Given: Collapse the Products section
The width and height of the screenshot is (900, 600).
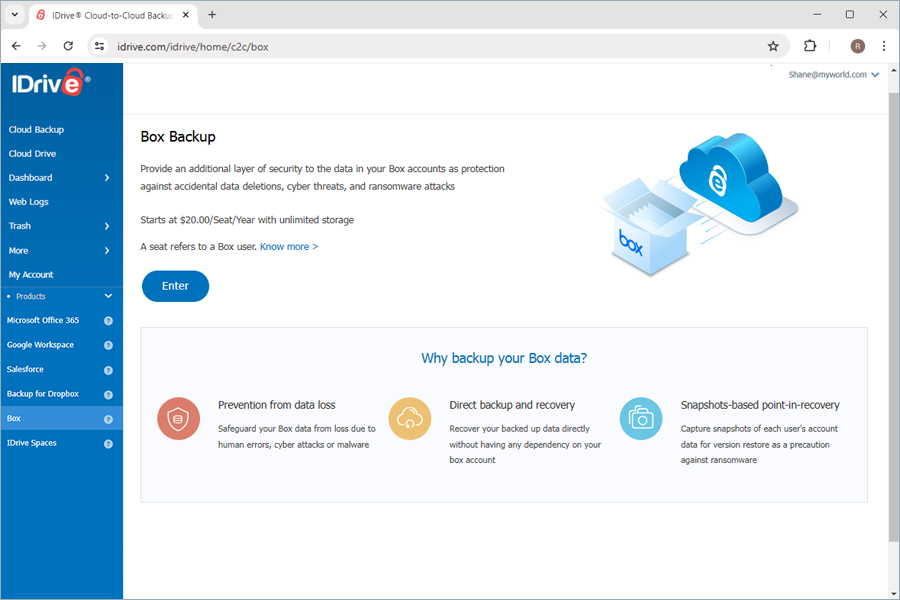Looking at the screenshot, I should pyautogui.click(x=108, y=296).
